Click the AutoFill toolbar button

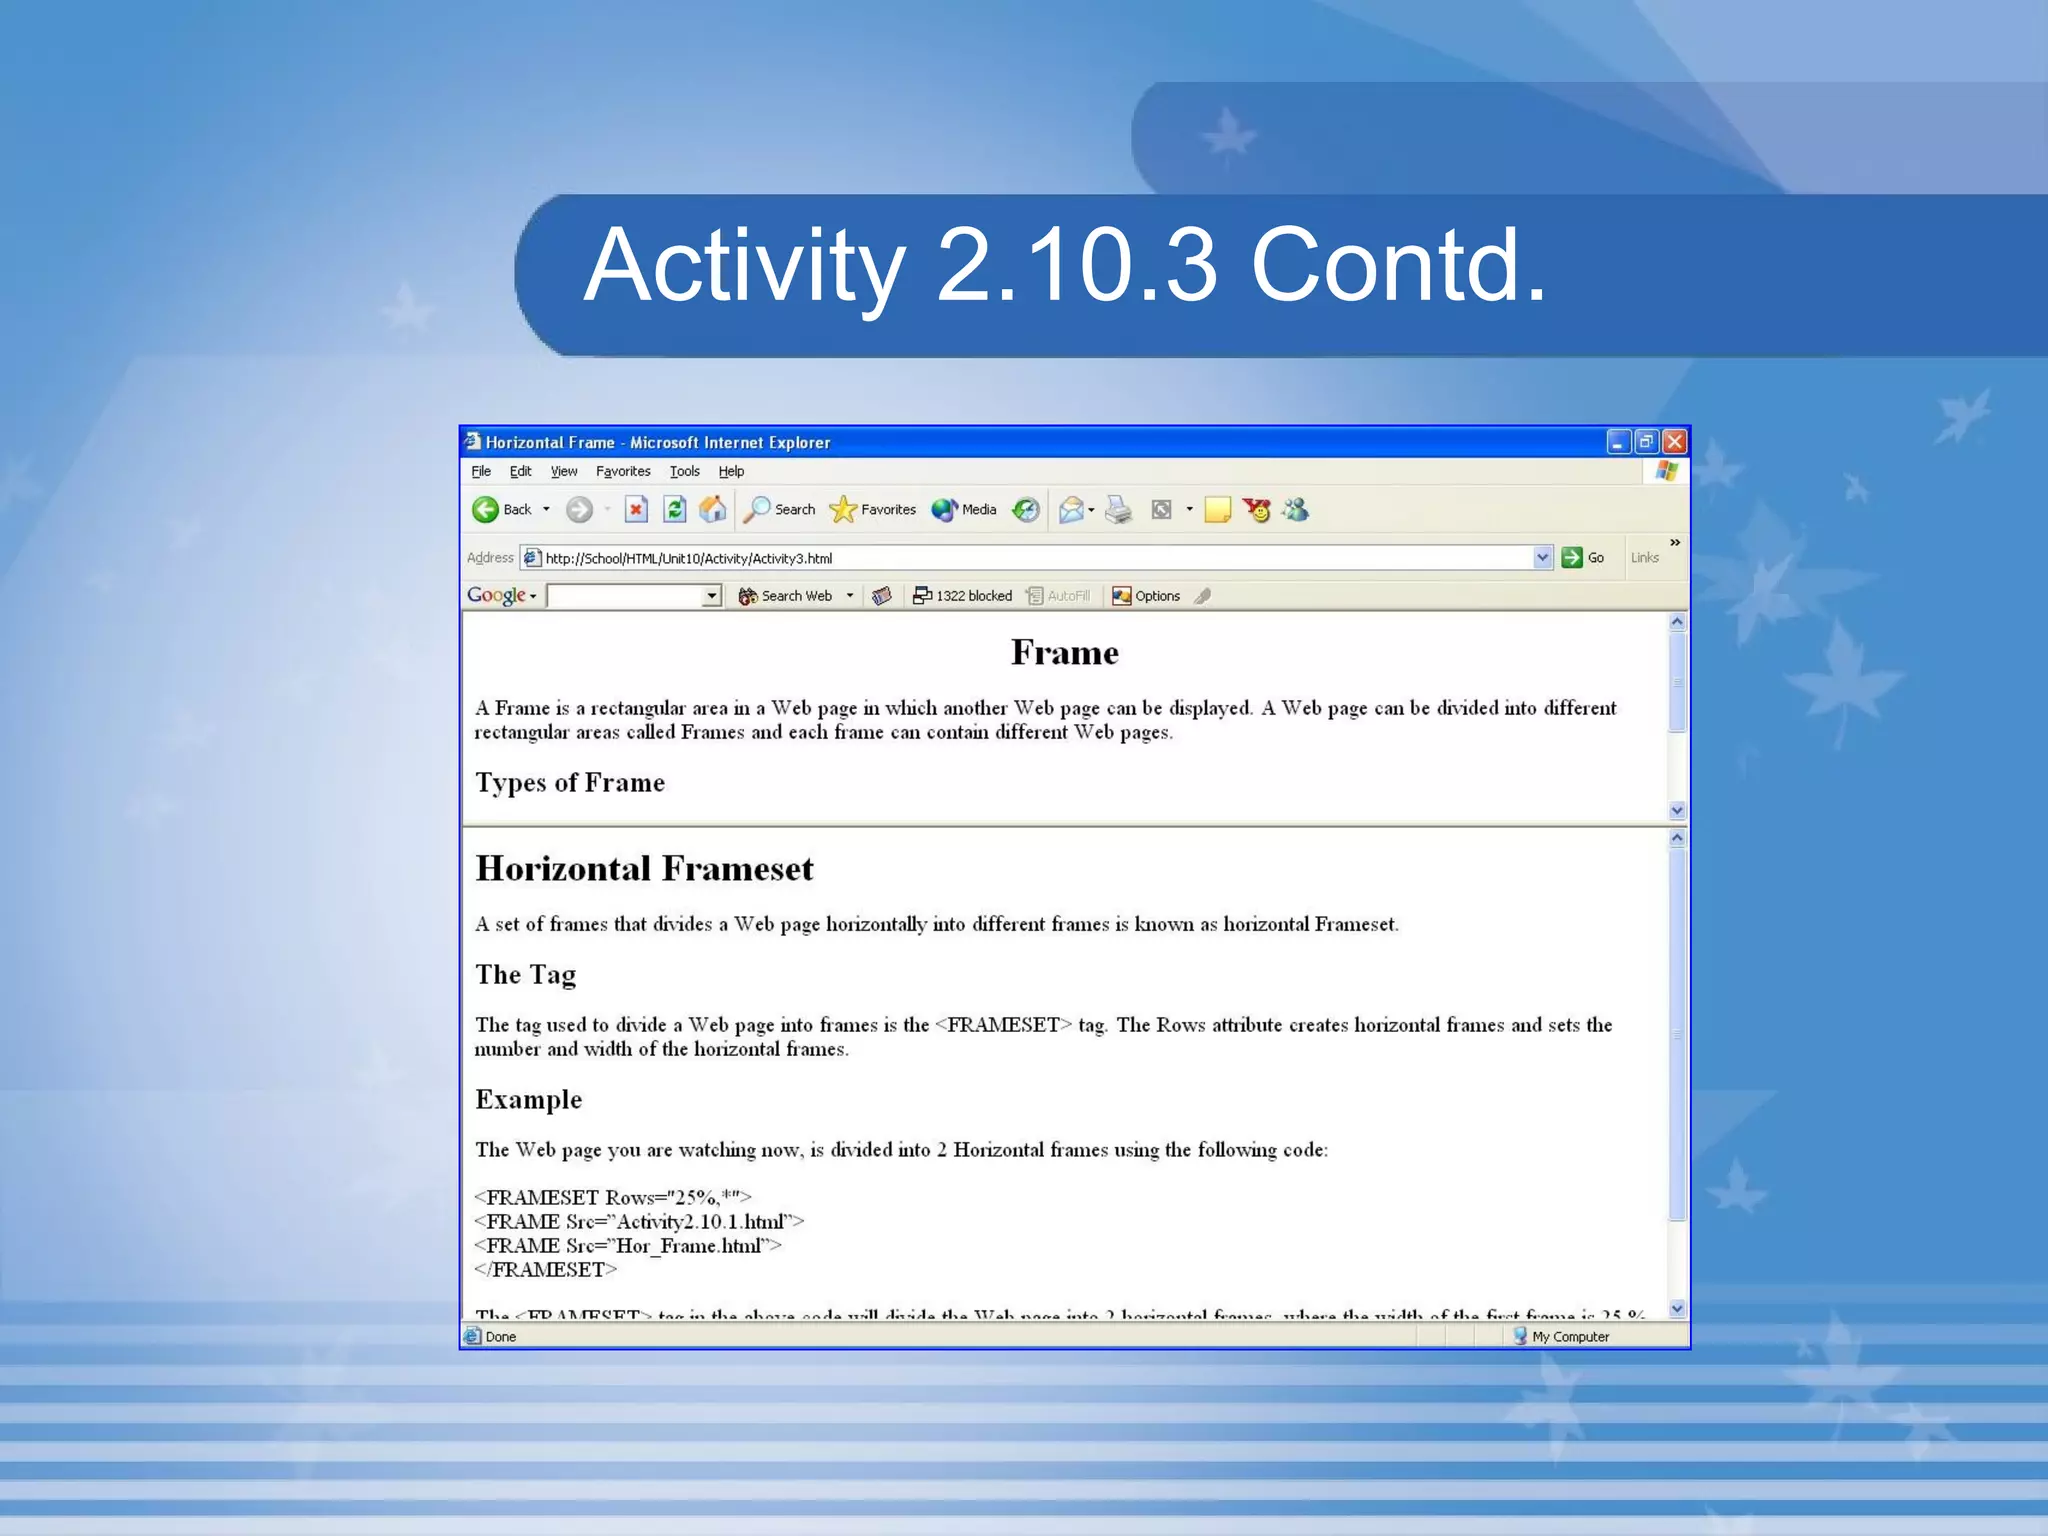click(x=1059, y=596)
